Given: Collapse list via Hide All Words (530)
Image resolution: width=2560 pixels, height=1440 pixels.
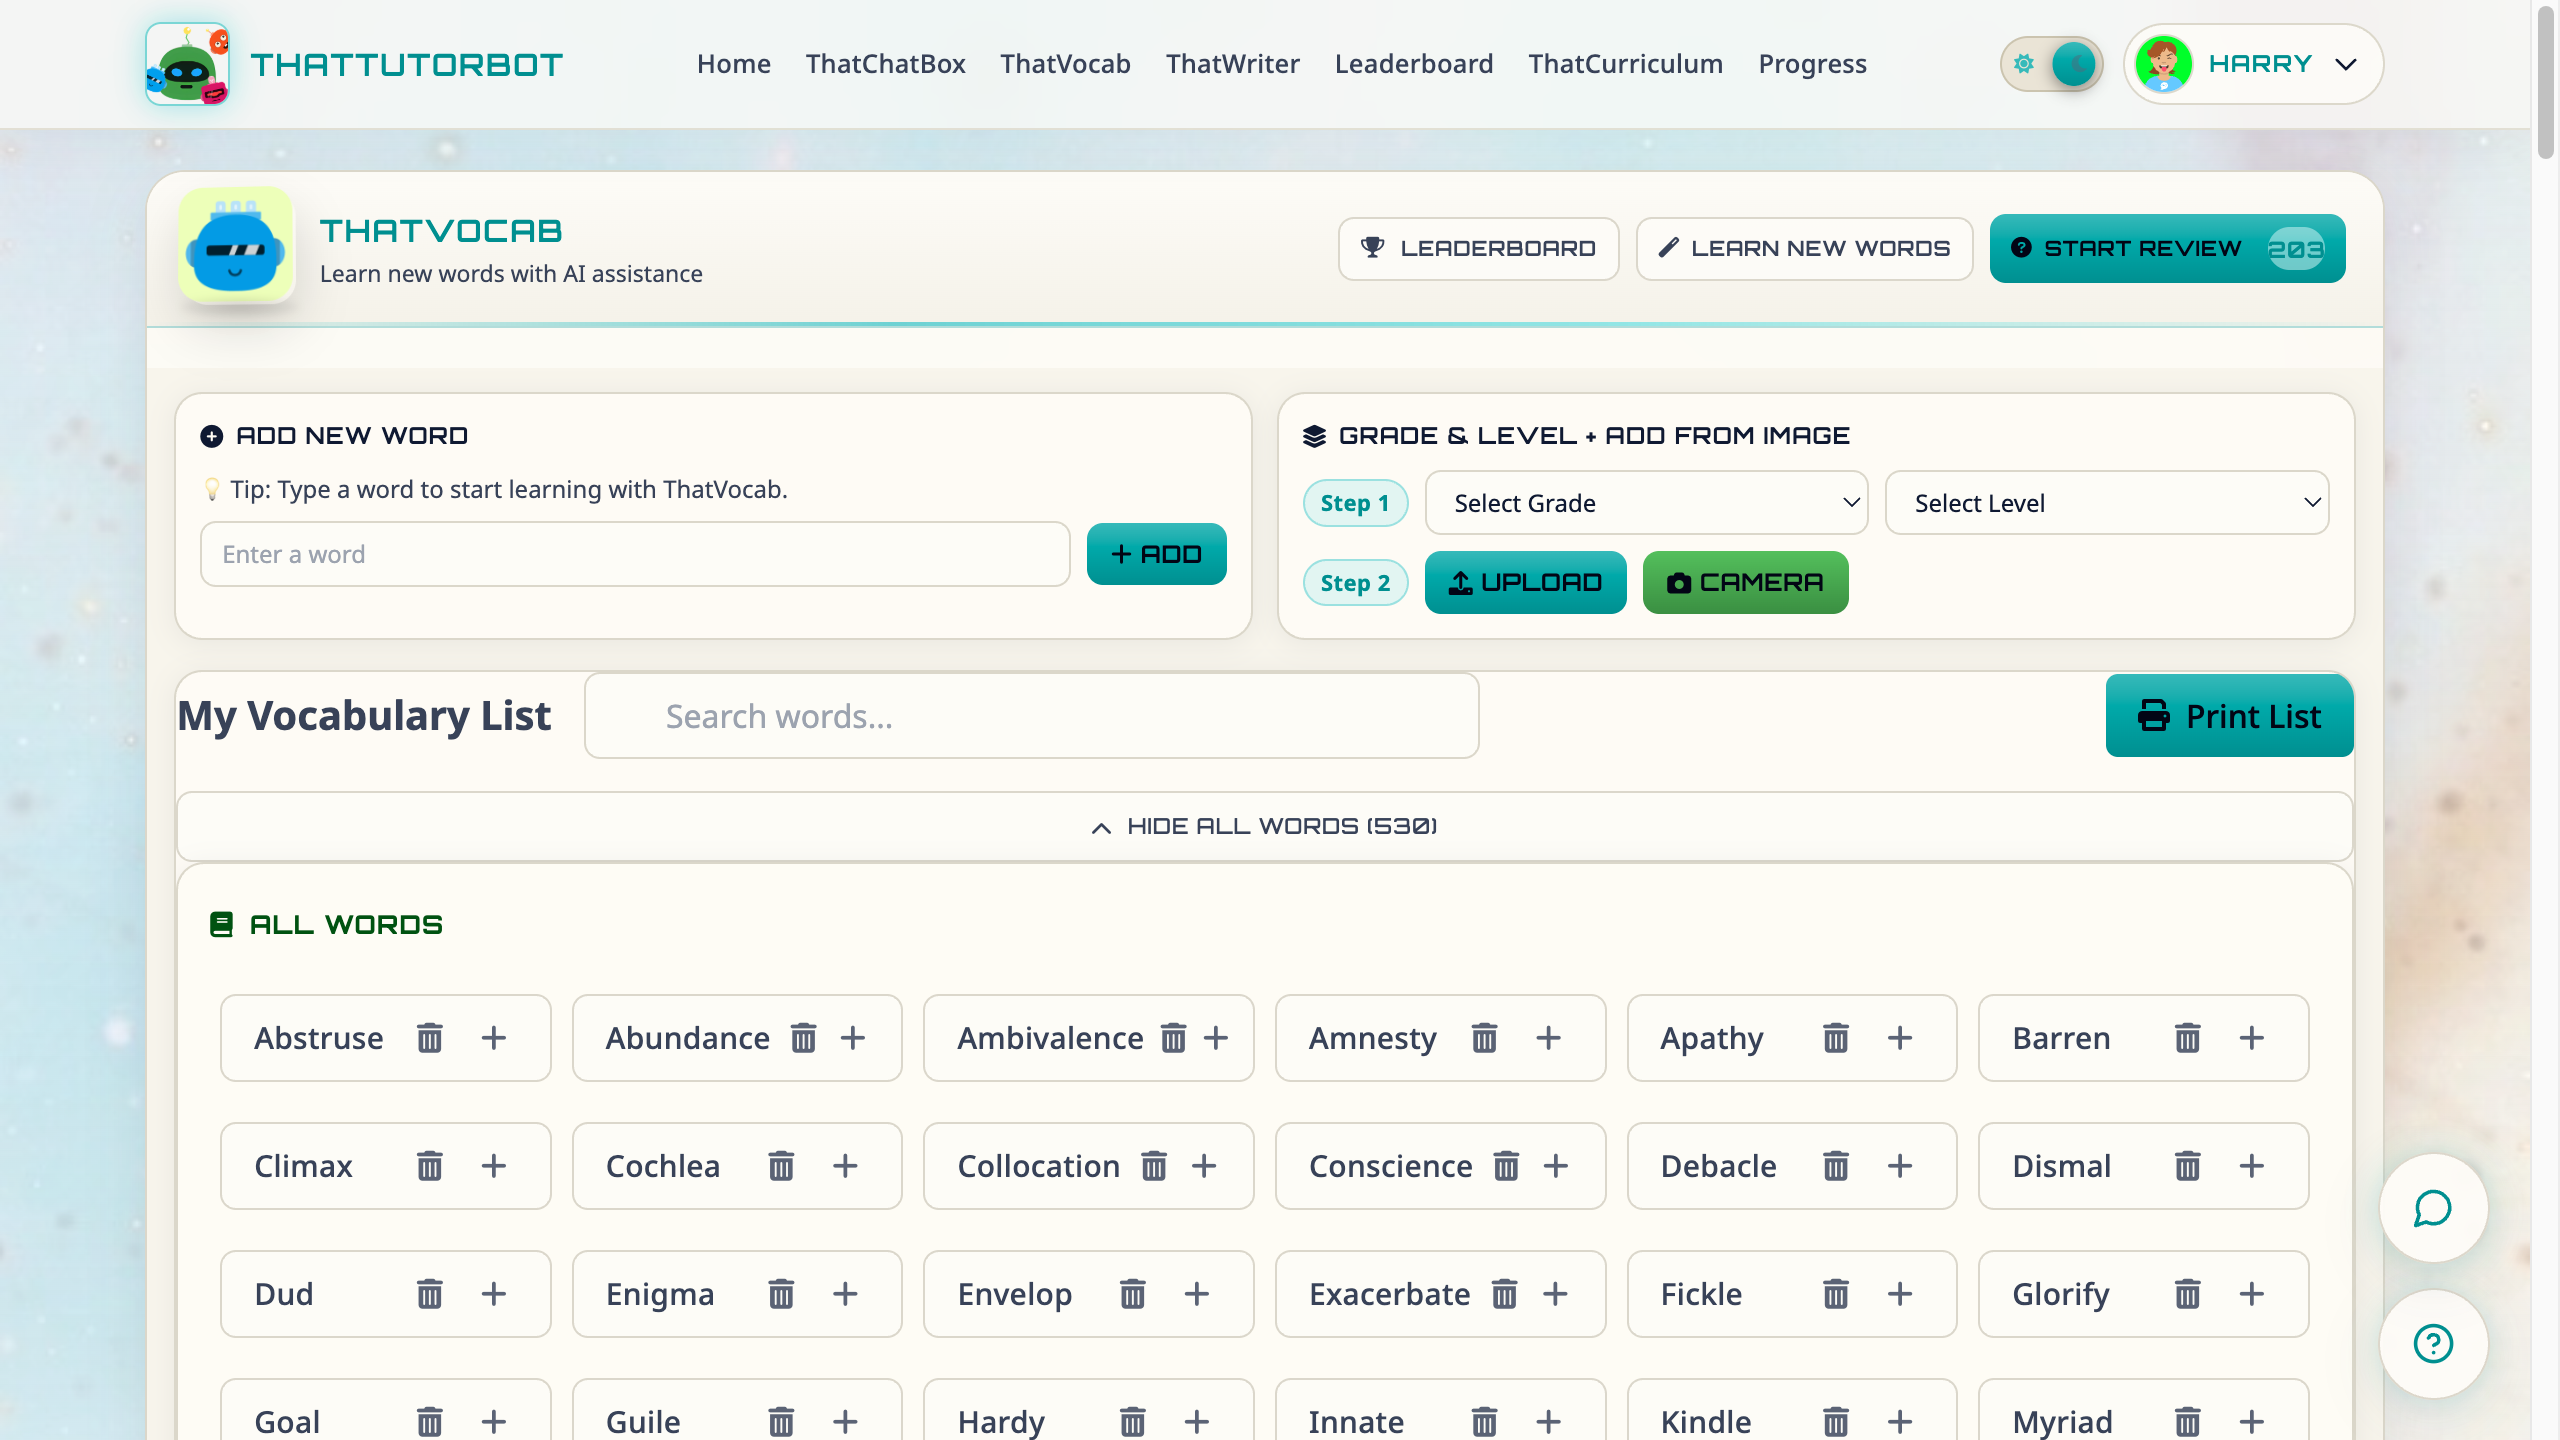Looking at the screenshot, I should pos(1265,826).
